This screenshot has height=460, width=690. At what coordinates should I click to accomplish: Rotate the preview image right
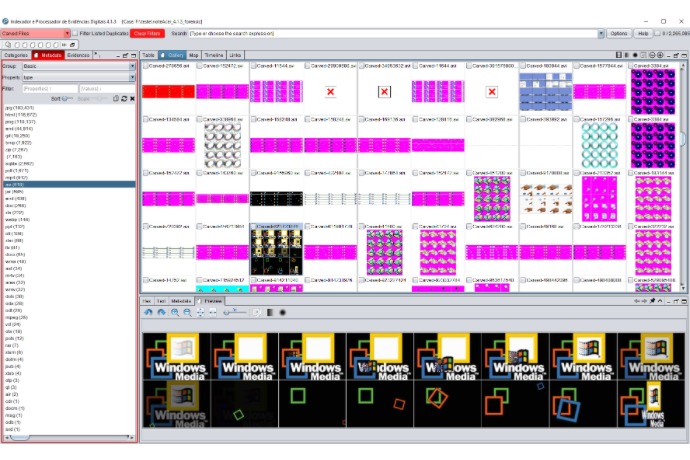pyautogui.click(x=161, y=312)
